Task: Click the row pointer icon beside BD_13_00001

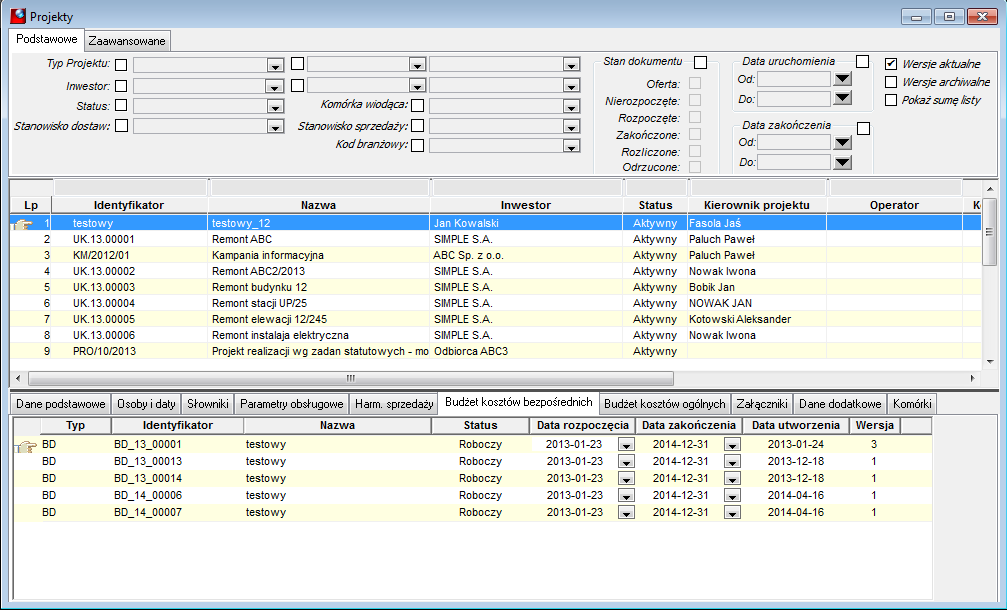Action: (x=26, y=446)
